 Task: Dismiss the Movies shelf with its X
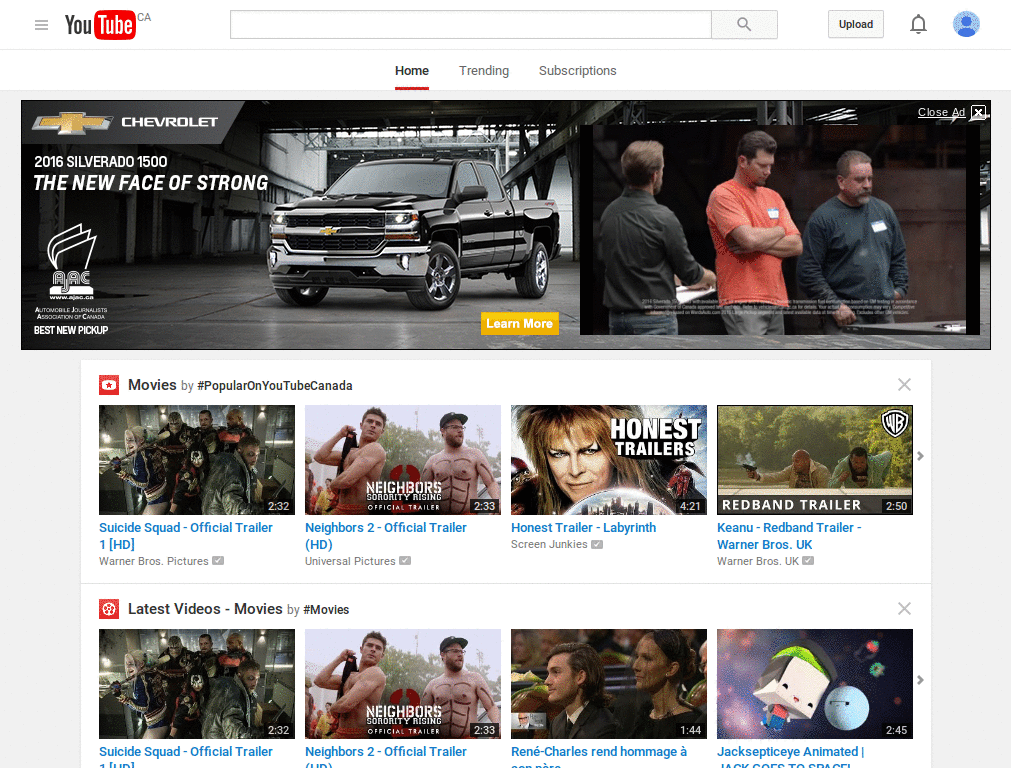pos(904,384)
